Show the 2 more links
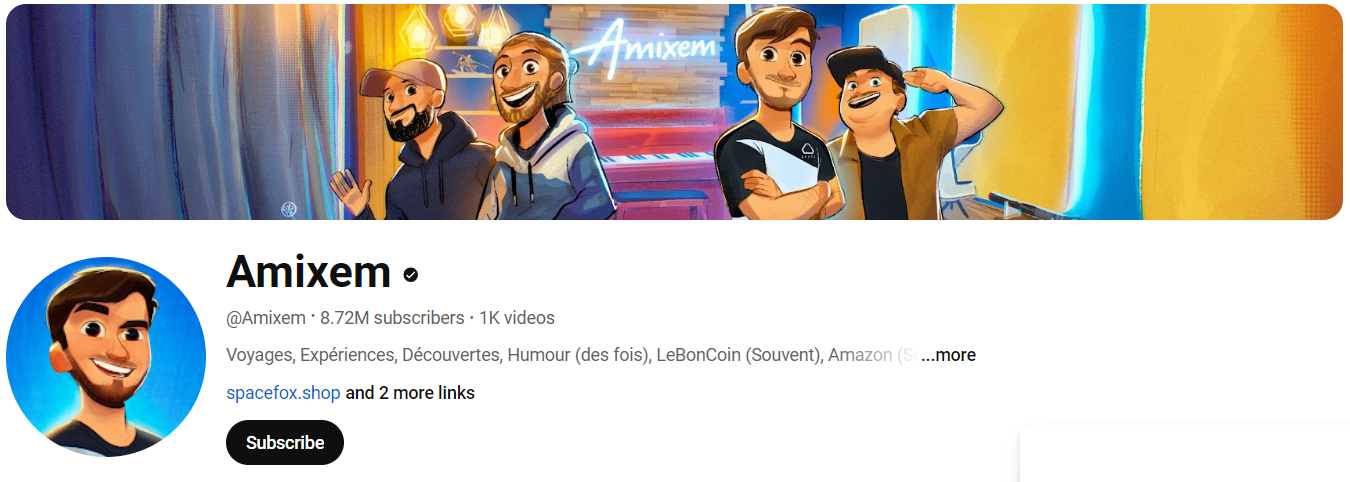 point(410,393)
